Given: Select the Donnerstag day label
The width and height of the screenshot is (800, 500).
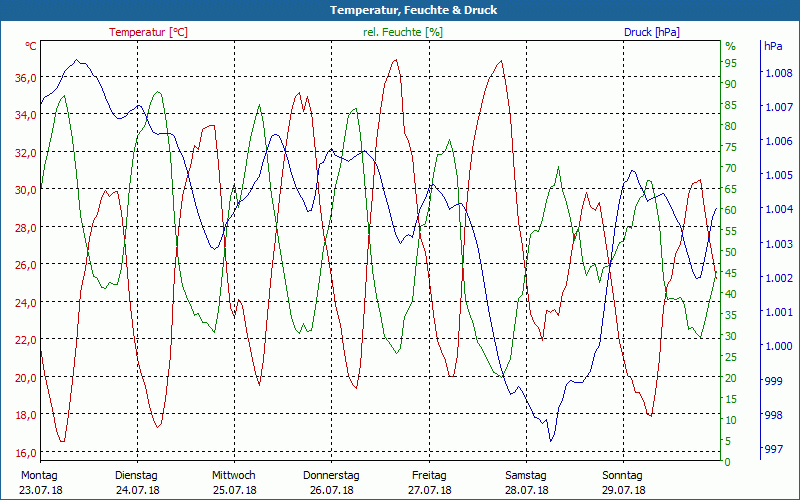Looking at the screenshot, I should tap(331, 475).
